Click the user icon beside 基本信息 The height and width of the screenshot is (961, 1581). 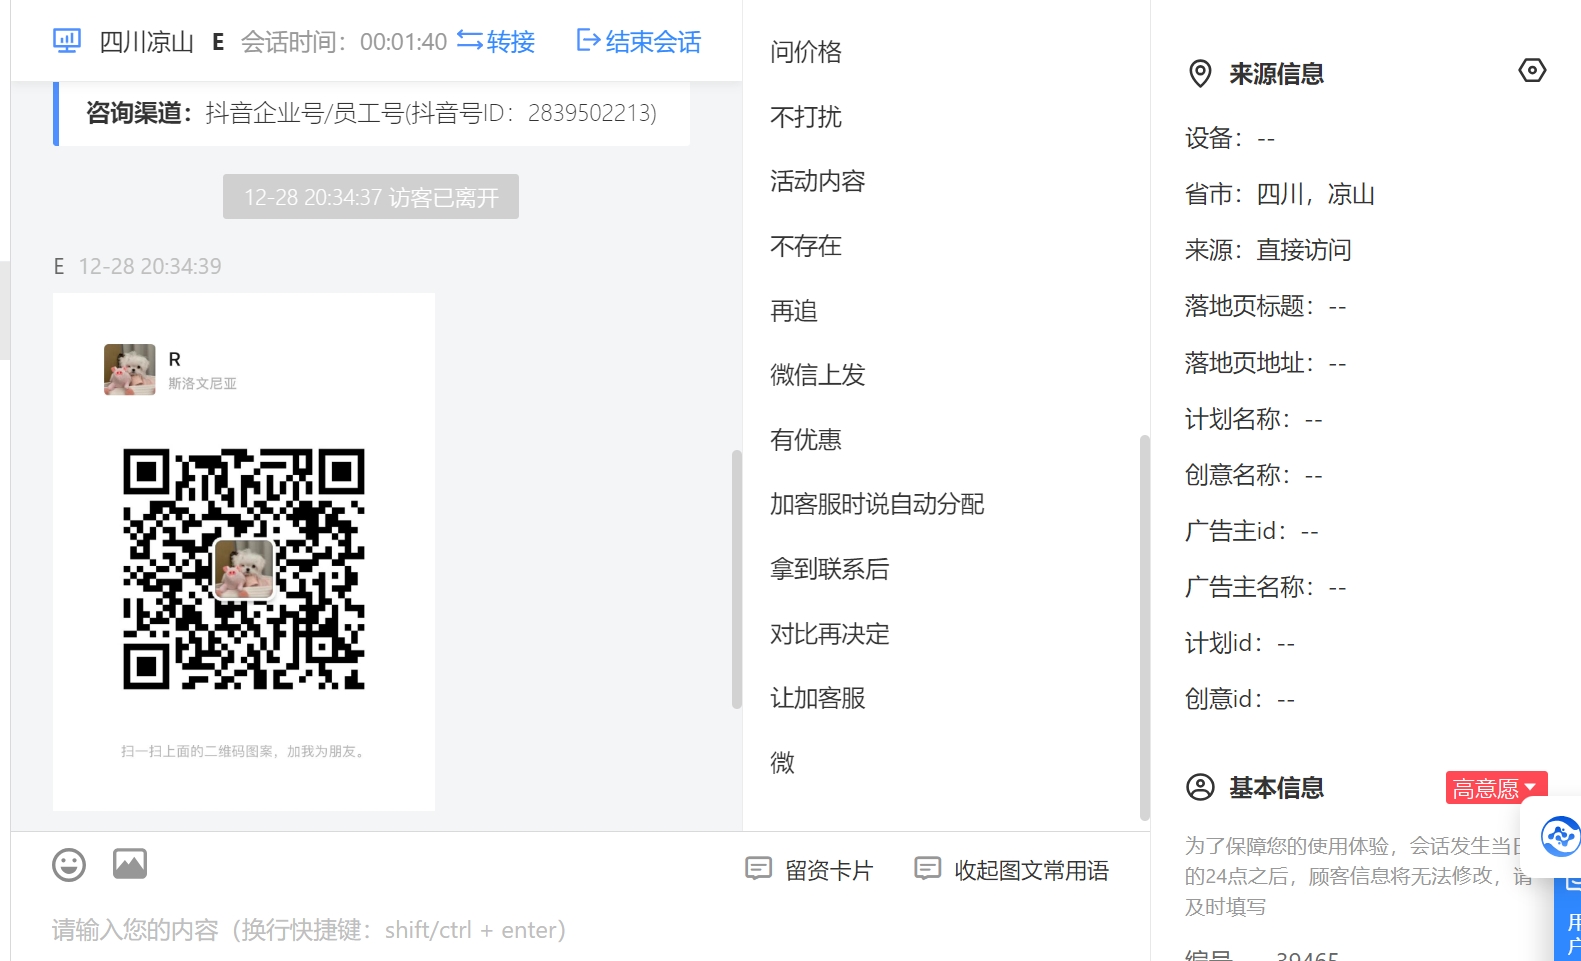tap(1200, 787)
